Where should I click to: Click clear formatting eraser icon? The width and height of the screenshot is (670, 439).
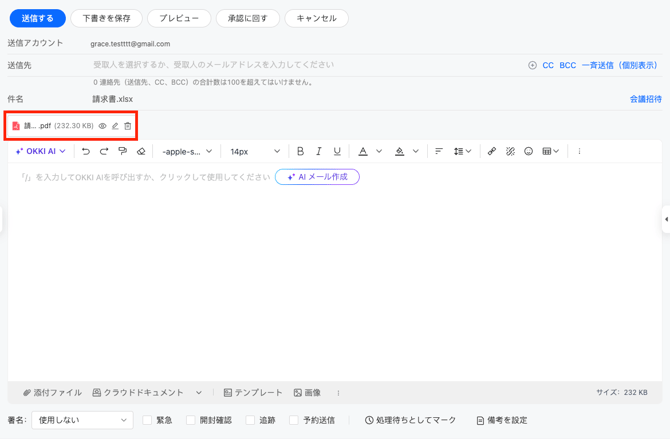(x=141, y=151)
